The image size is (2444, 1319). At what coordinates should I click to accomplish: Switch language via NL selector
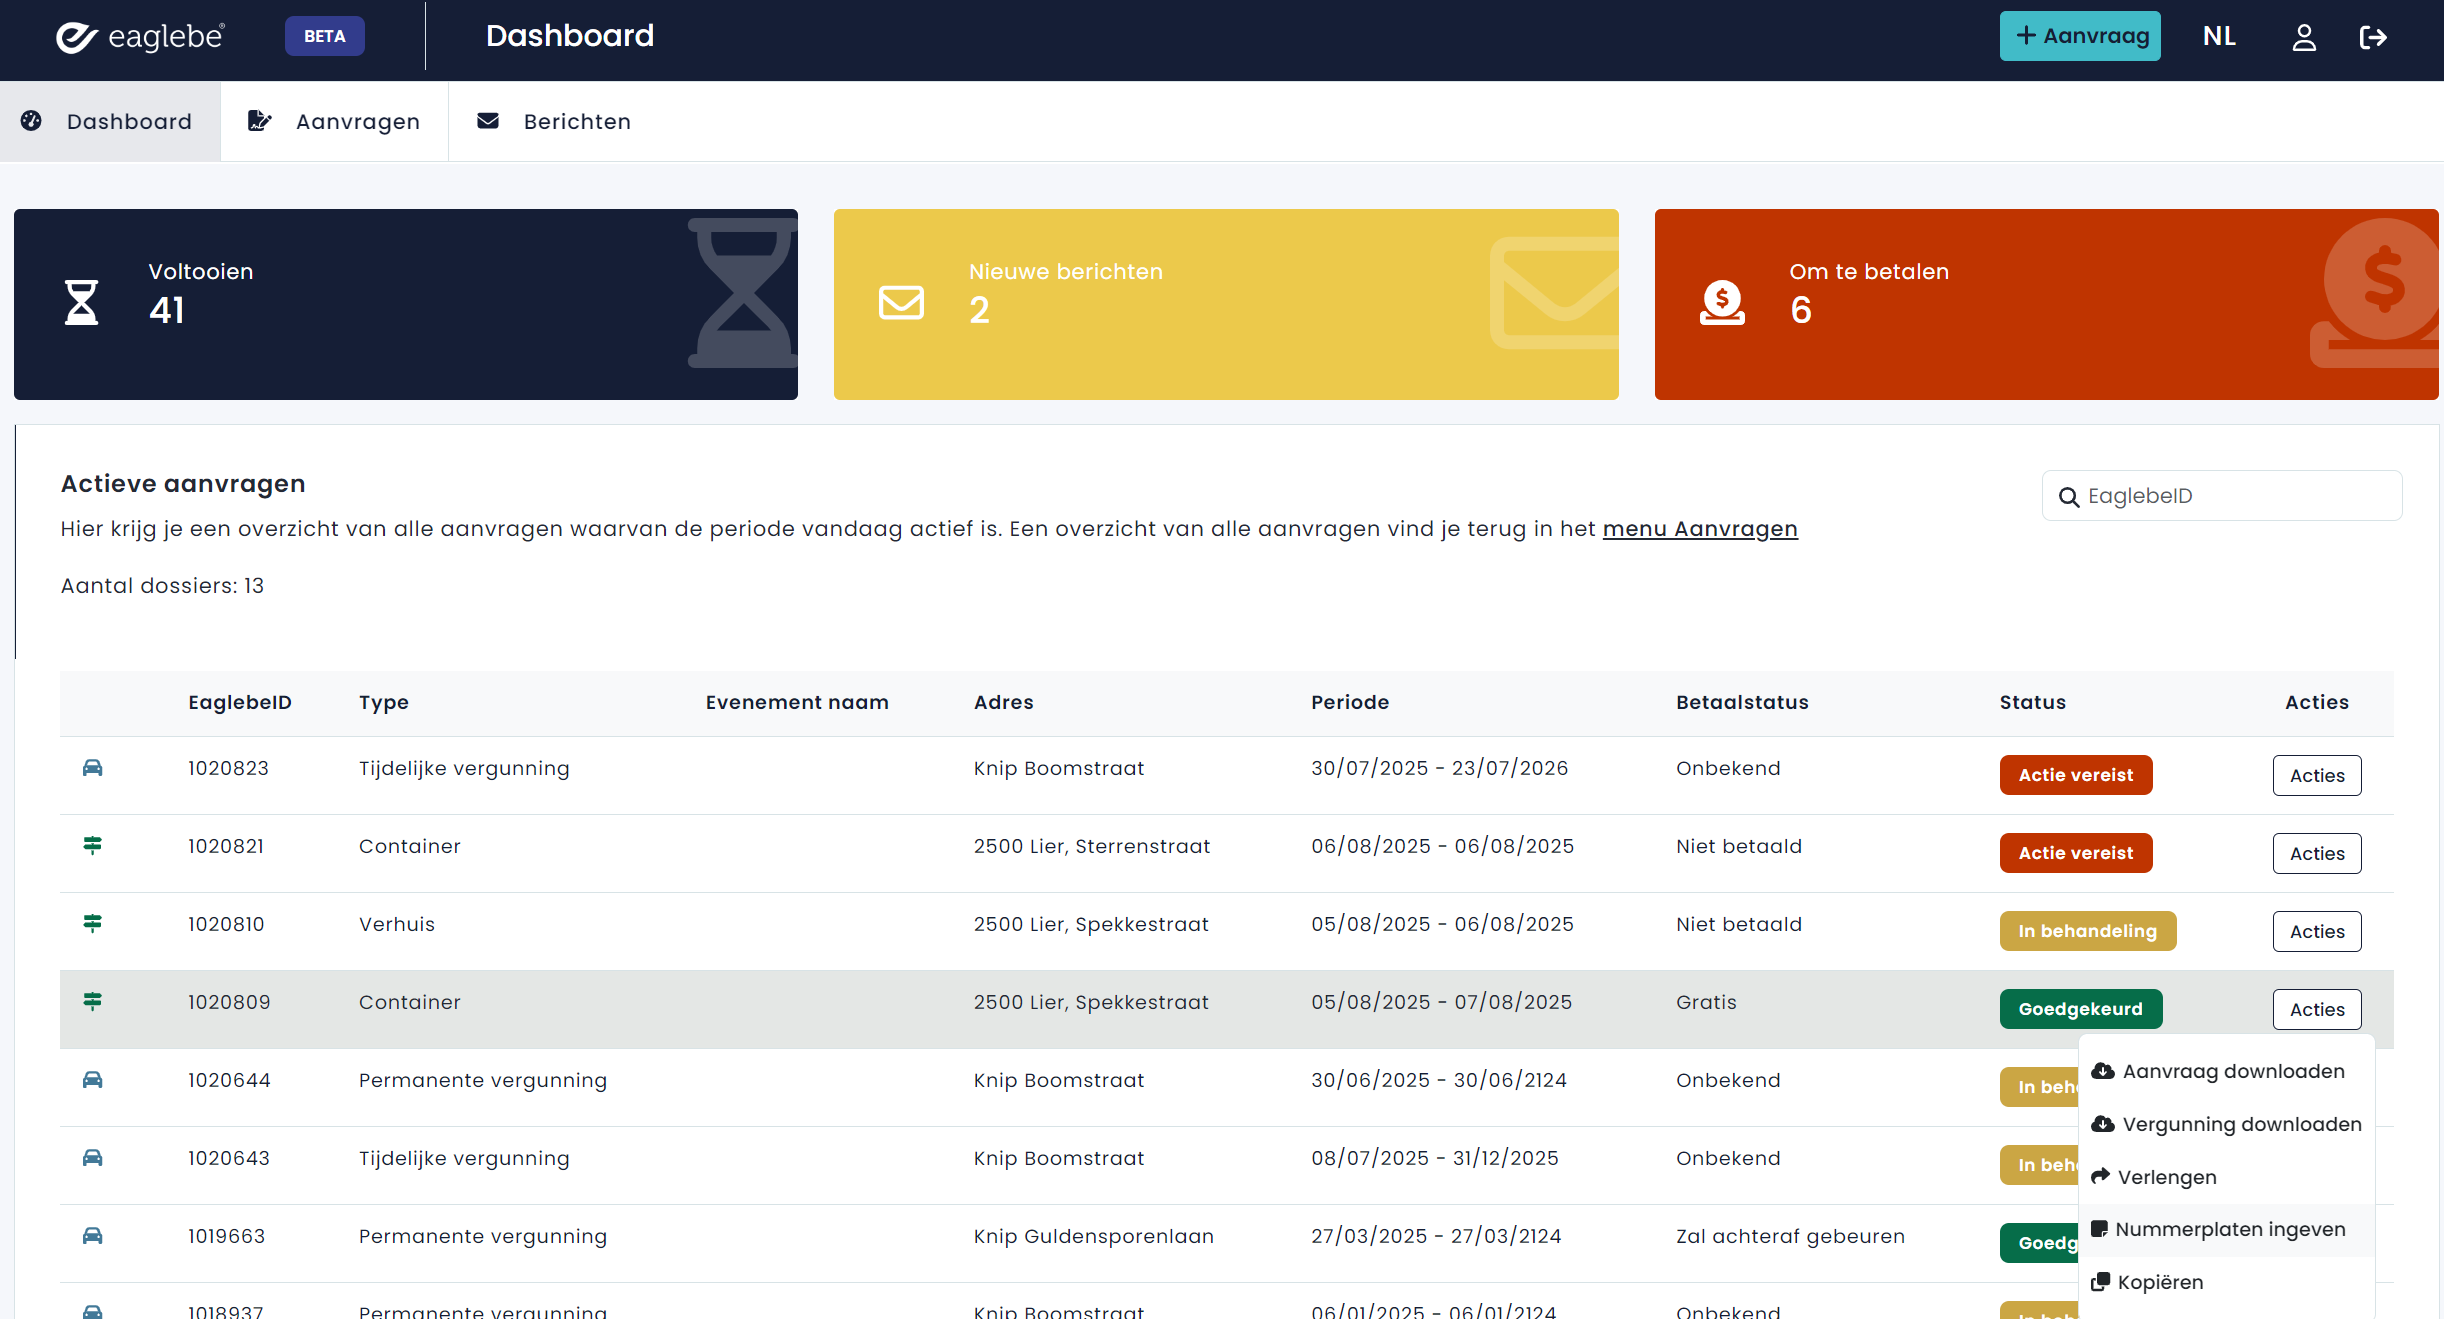tap(2219, 37)
